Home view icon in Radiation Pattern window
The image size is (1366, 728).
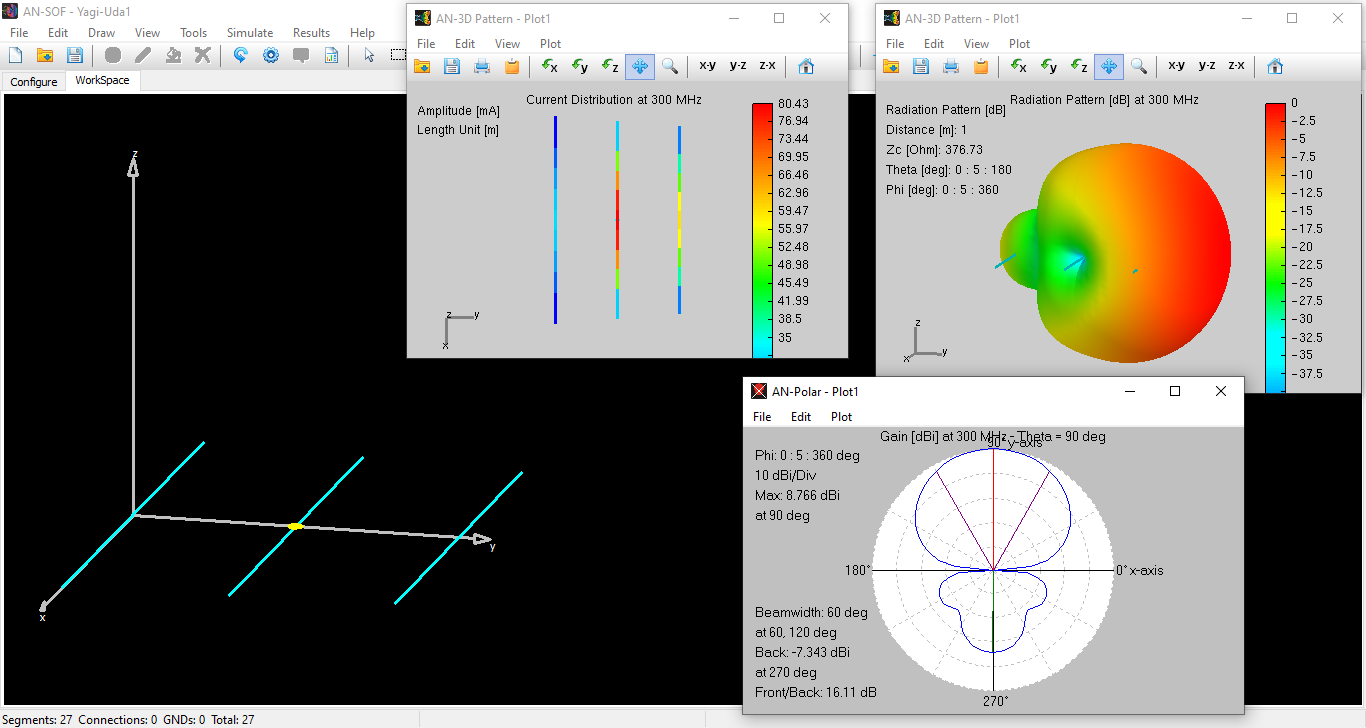1275,66
